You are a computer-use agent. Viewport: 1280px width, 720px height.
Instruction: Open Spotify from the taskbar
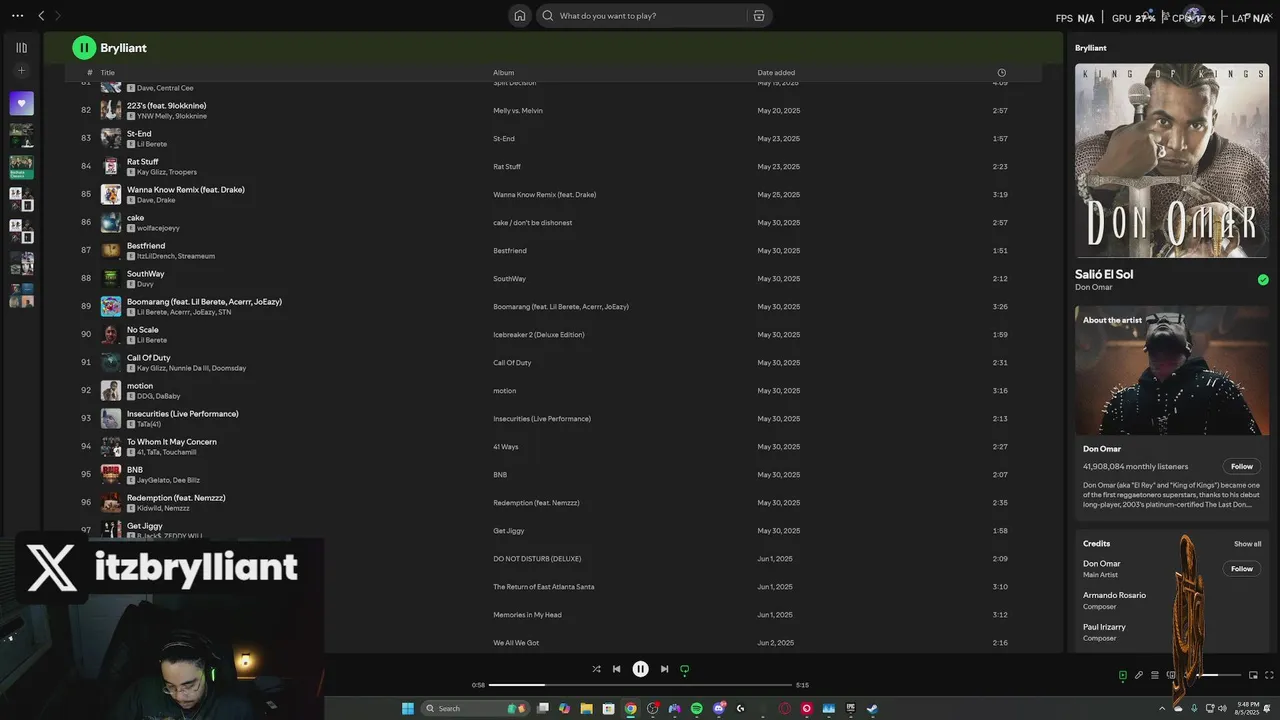coord(697,708)
